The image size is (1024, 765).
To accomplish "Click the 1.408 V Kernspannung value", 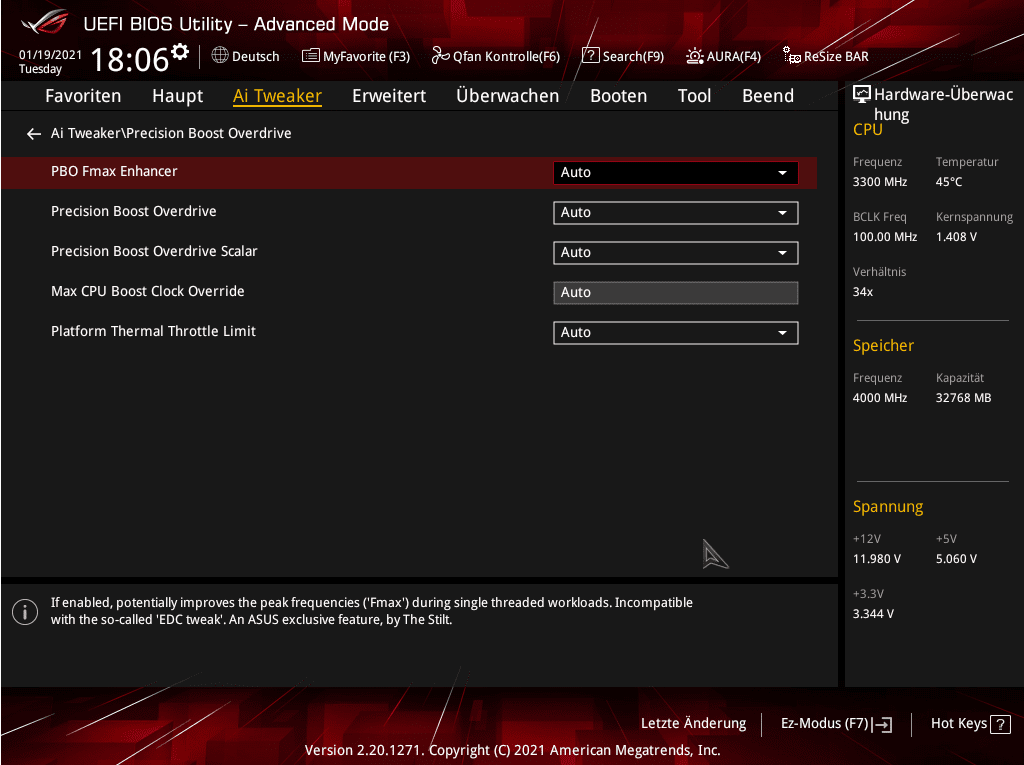I will pos(956,236).
